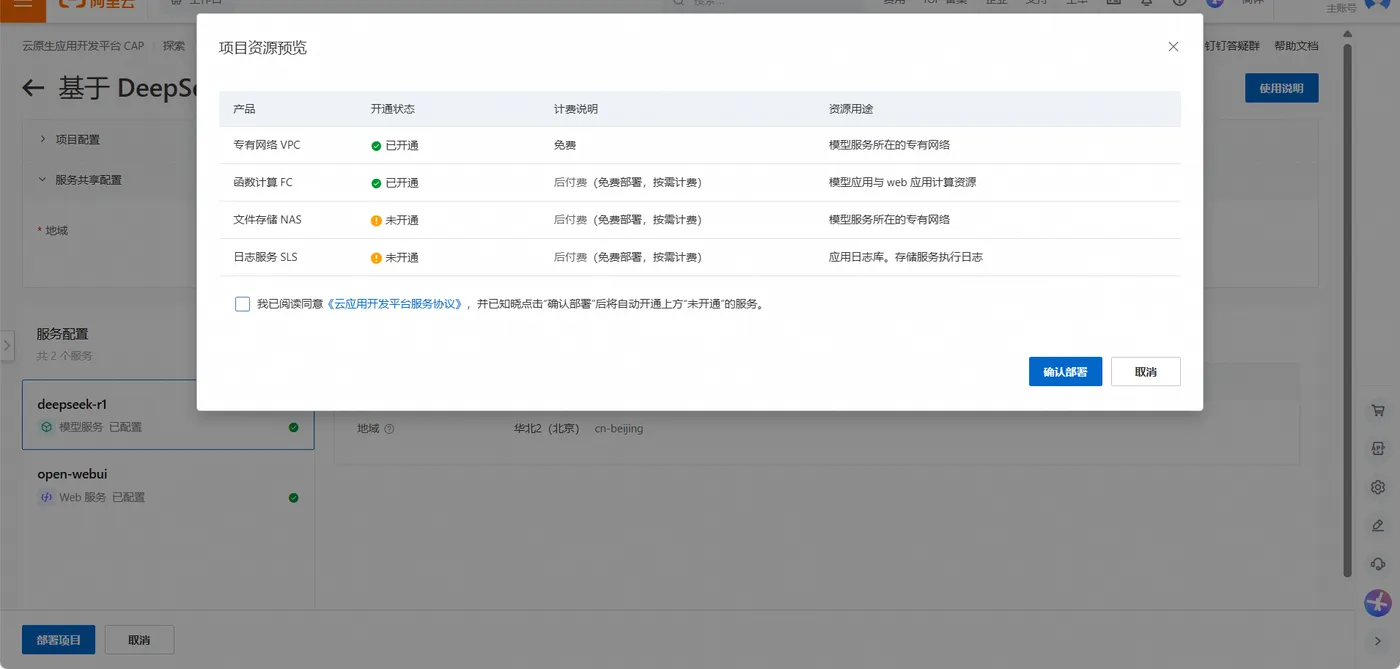Click the 计费说明 column header
This screenshot has height=669, width=1400.
click(576, 109)
